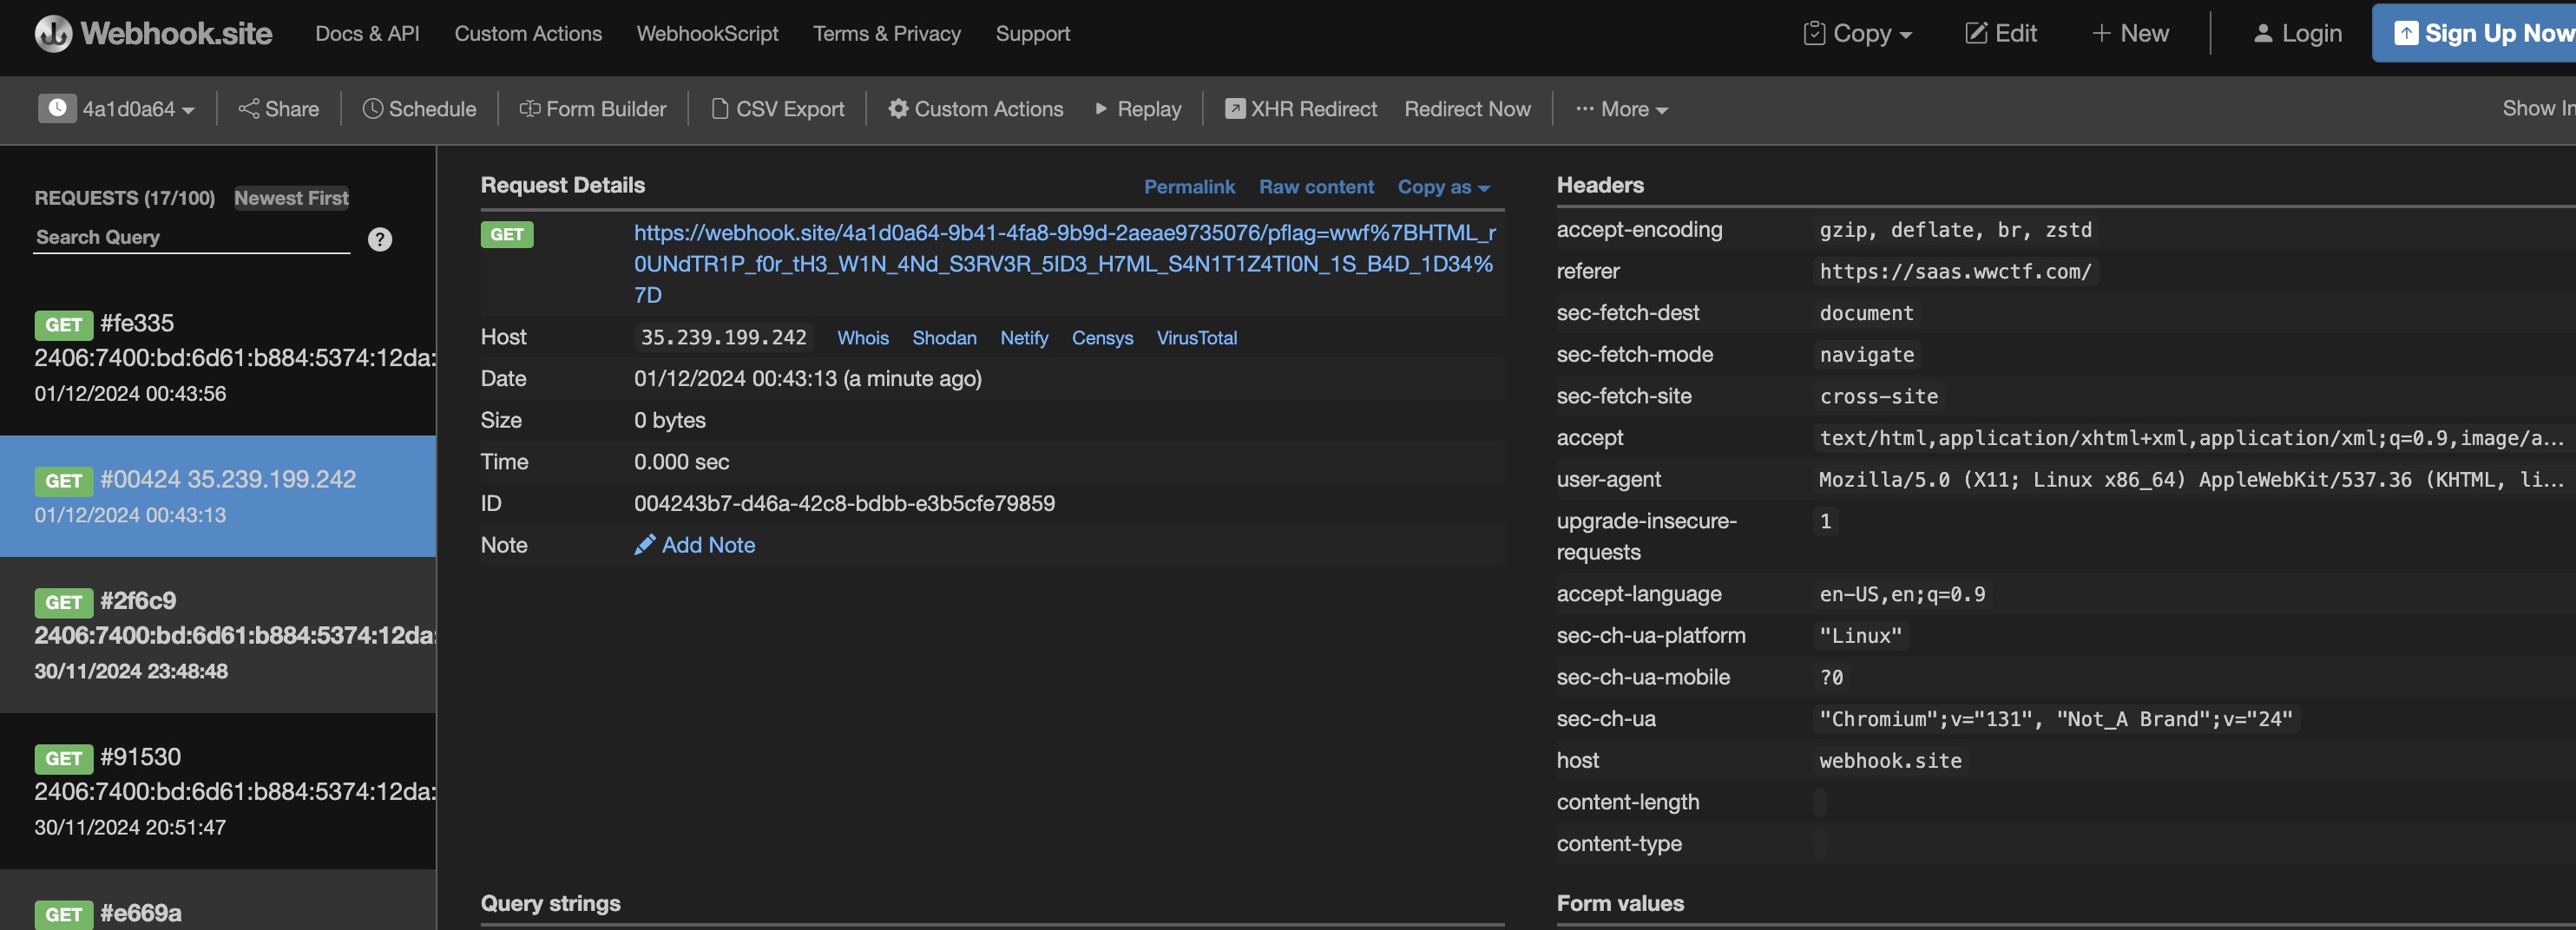Open Support page
This screenshot has width=2576, height=930.
click(1032, 33)
